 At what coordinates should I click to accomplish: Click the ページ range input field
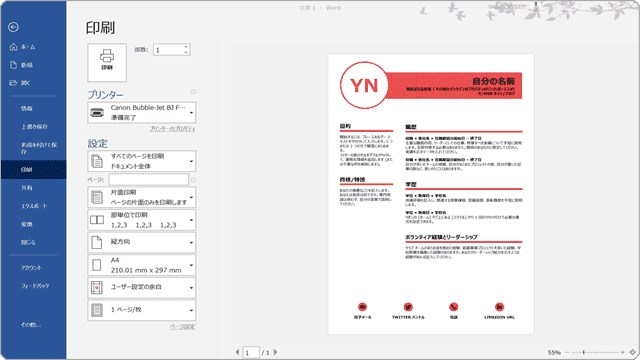pos(149,180)
